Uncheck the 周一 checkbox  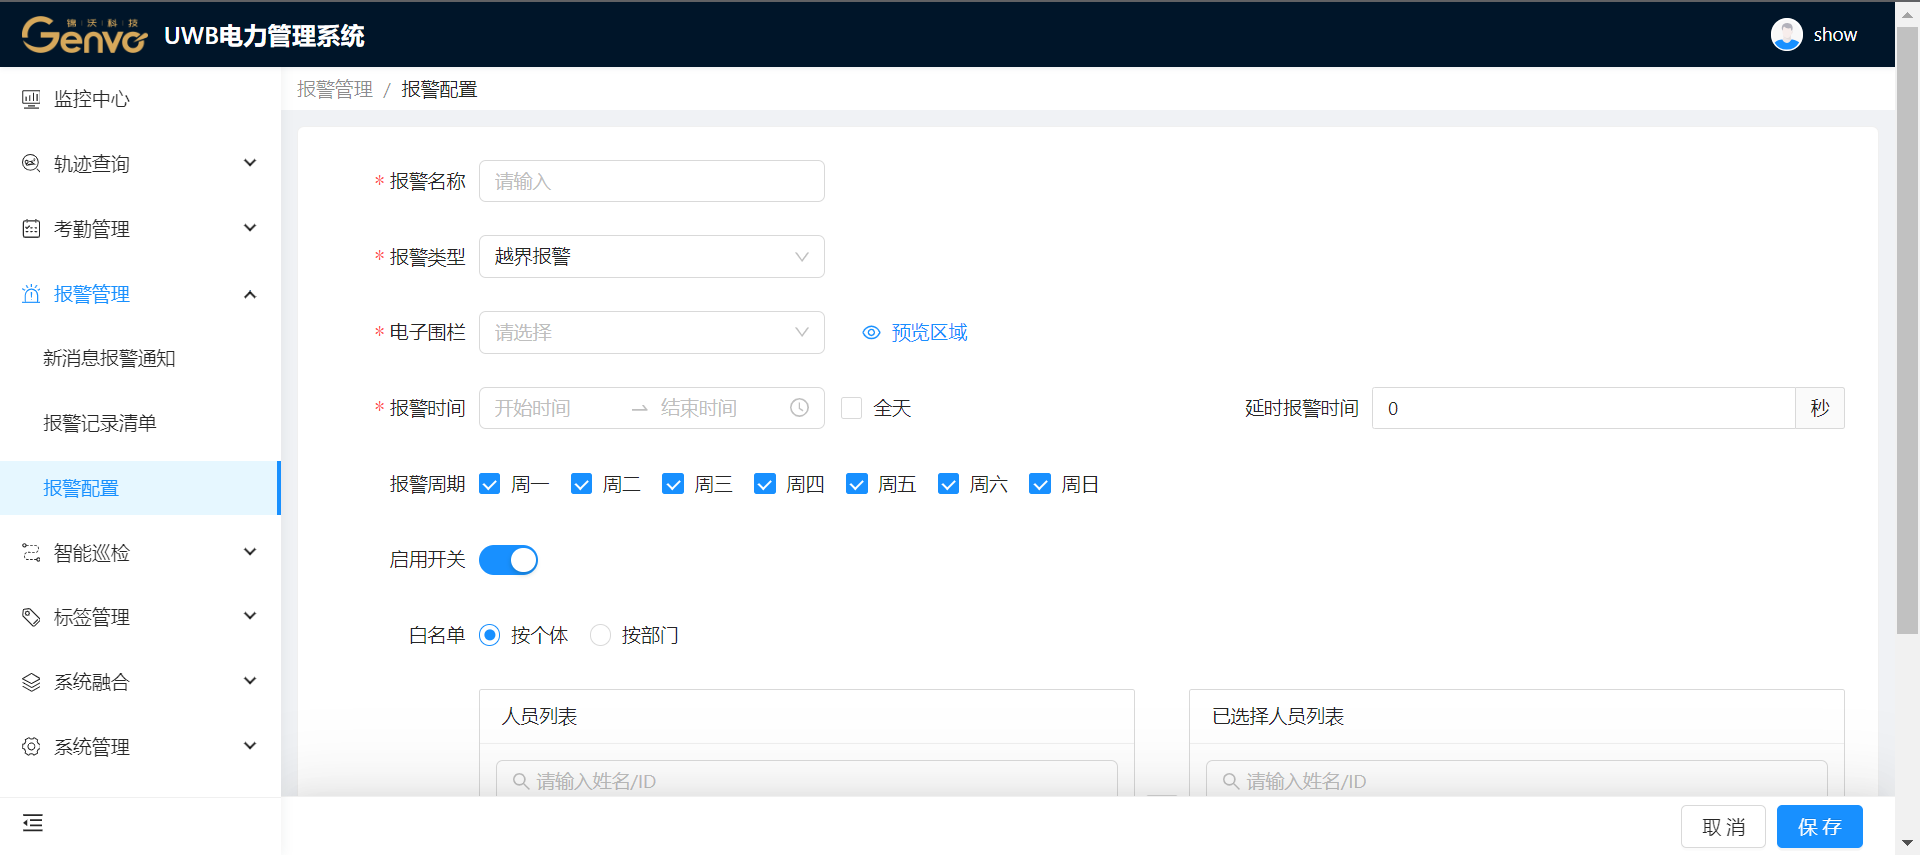(x=489, y=484)
